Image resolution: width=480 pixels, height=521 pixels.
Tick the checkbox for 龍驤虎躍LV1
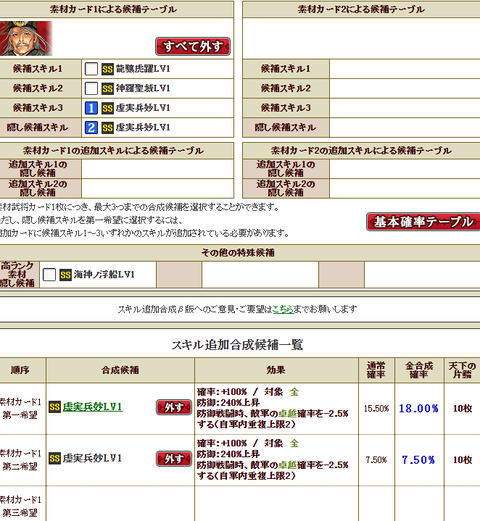click(91, 69)
